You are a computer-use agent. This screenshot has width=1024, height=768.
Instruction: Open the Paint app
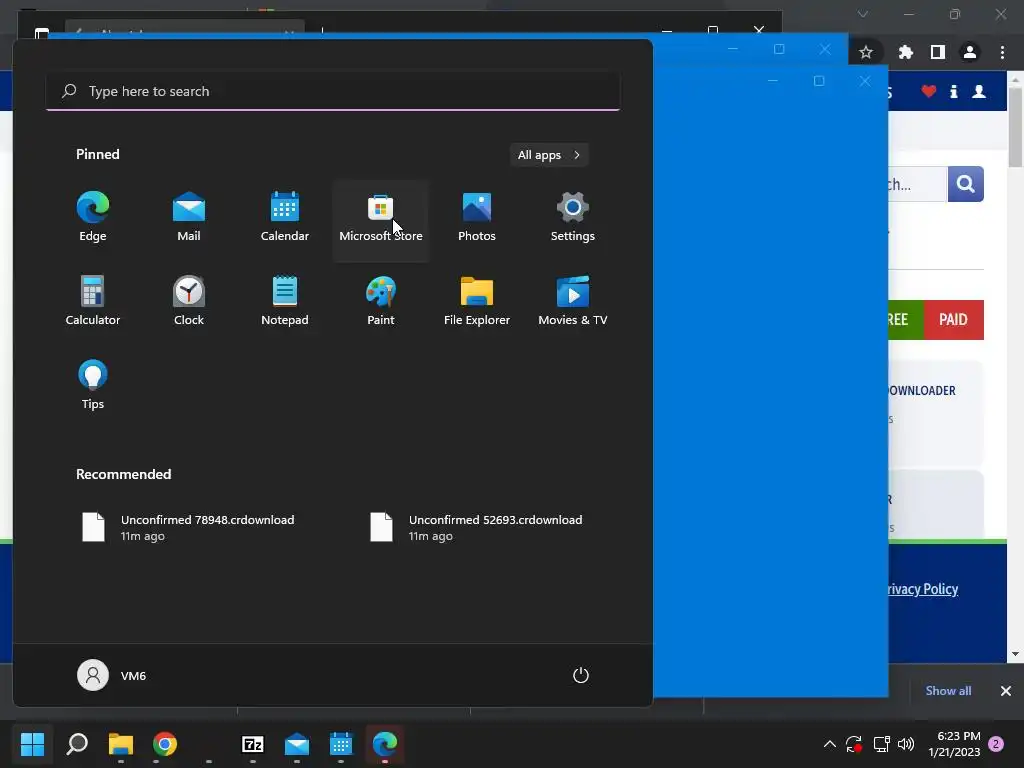(381, 302)
